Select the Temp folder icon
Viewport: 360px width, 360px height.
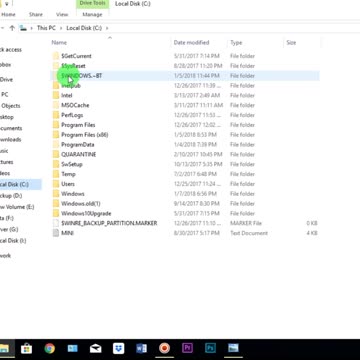56,174
